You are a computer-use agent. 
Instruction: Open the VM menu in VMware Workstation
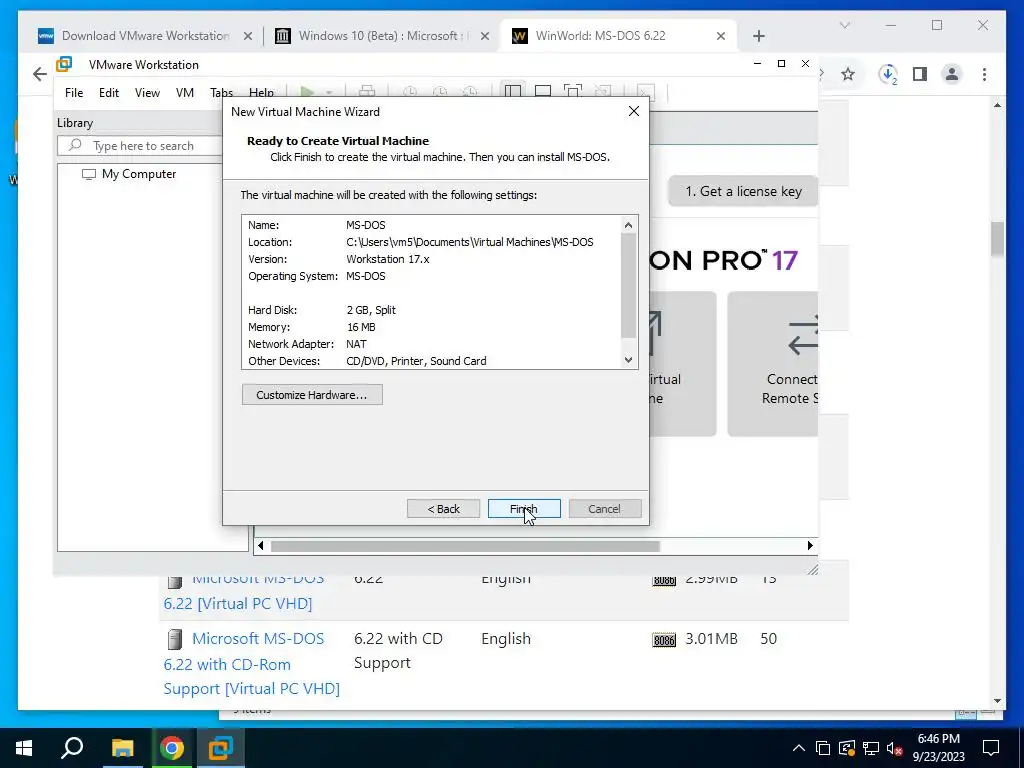[185, 93]
